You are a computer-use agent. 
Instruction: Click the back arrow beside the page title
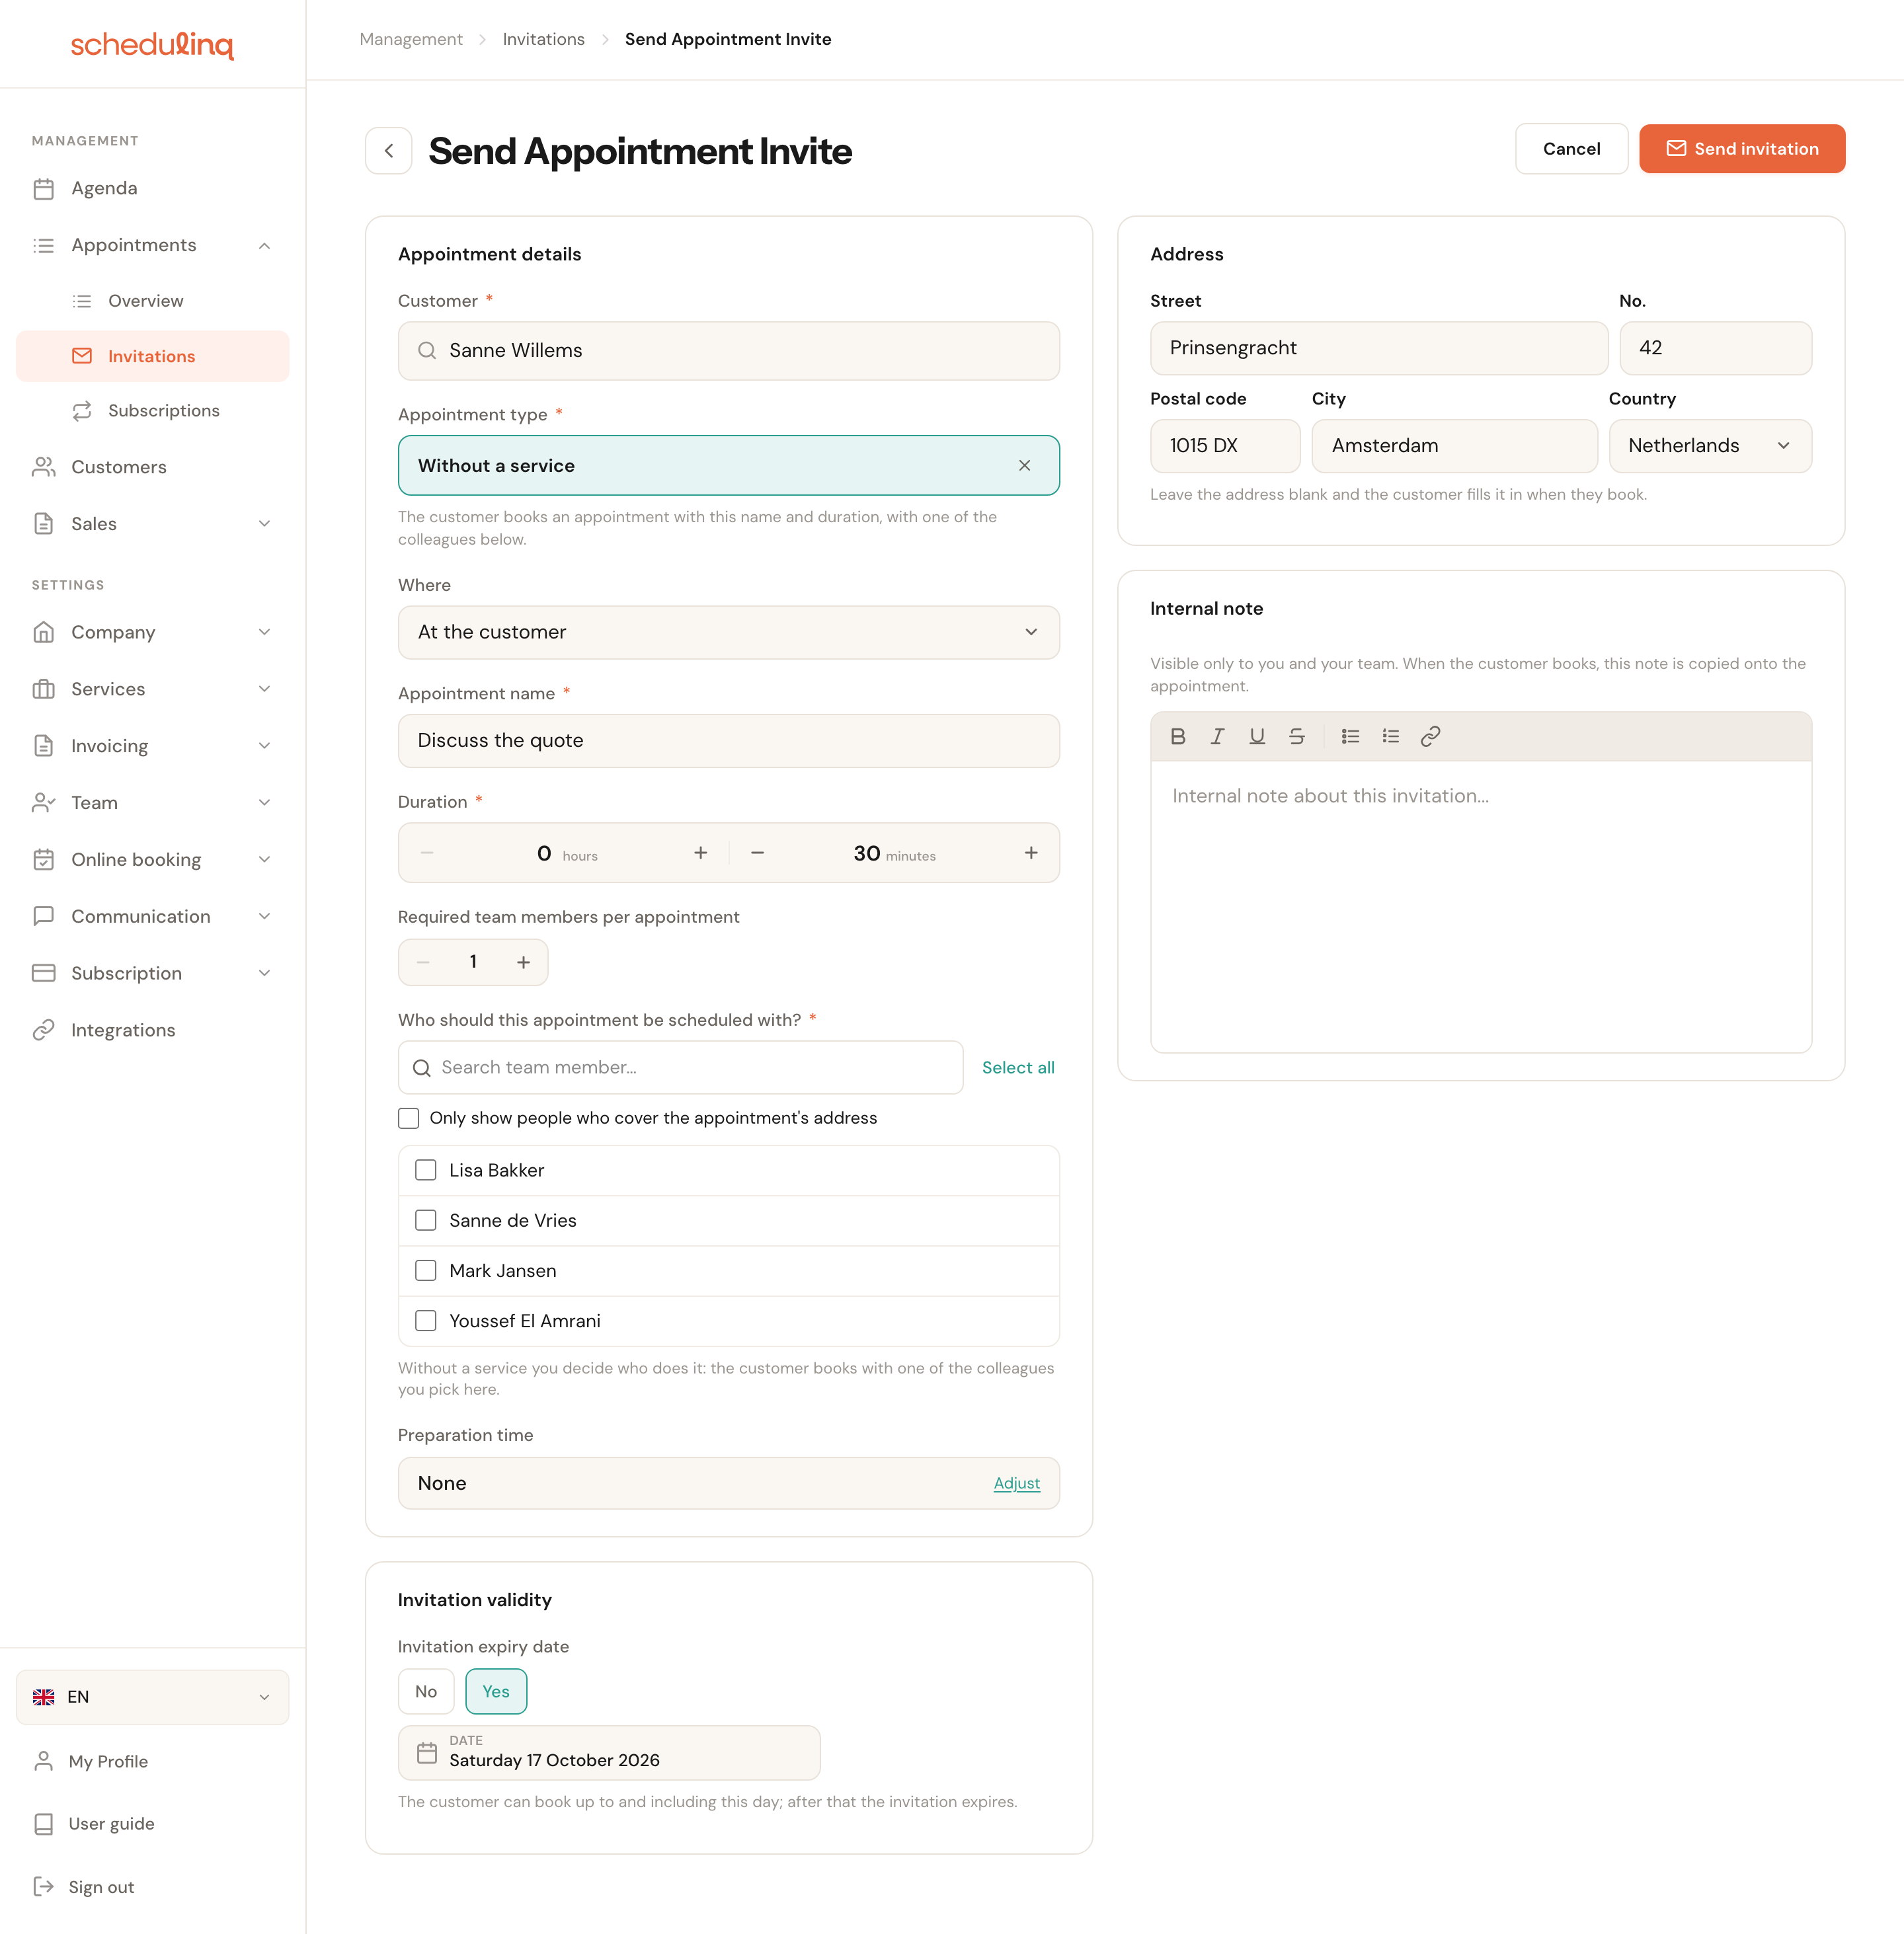point(388,151)
